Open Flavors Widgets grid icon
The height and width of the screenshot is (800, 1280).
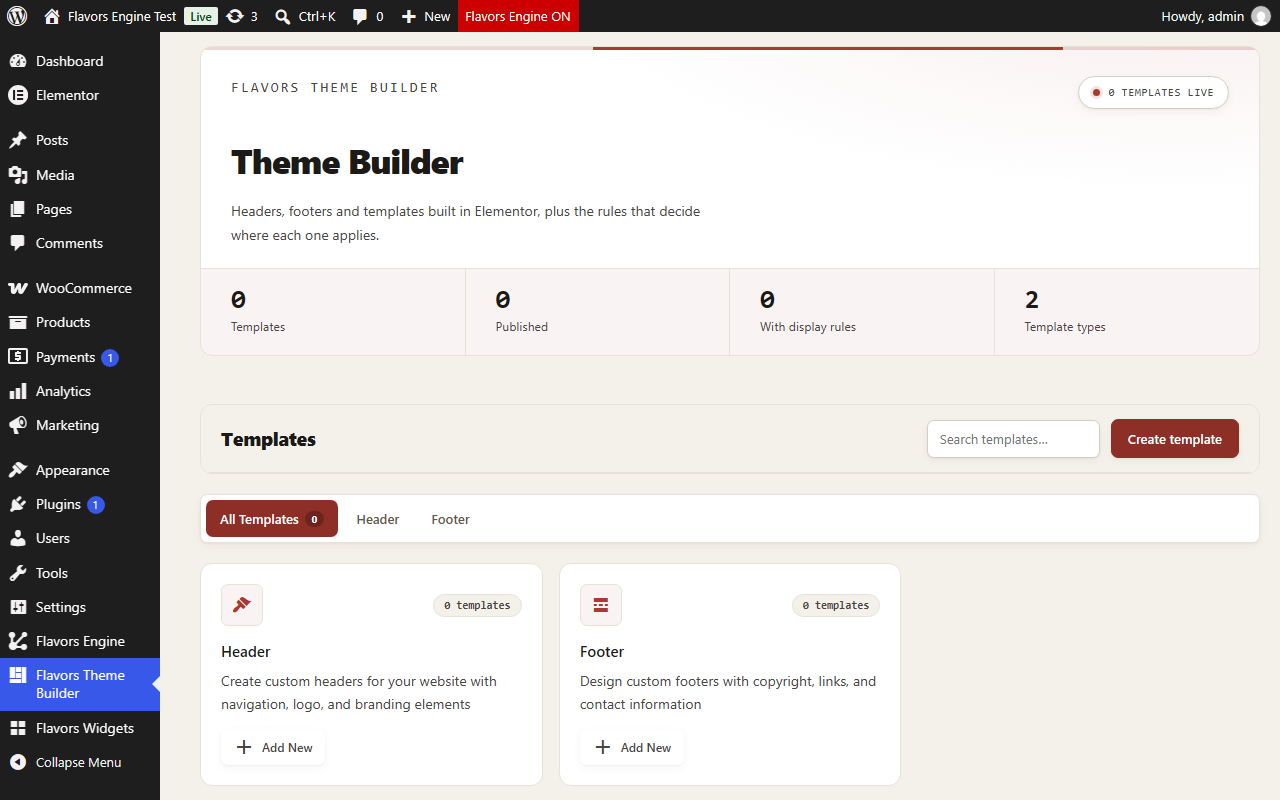click(17, 728)
